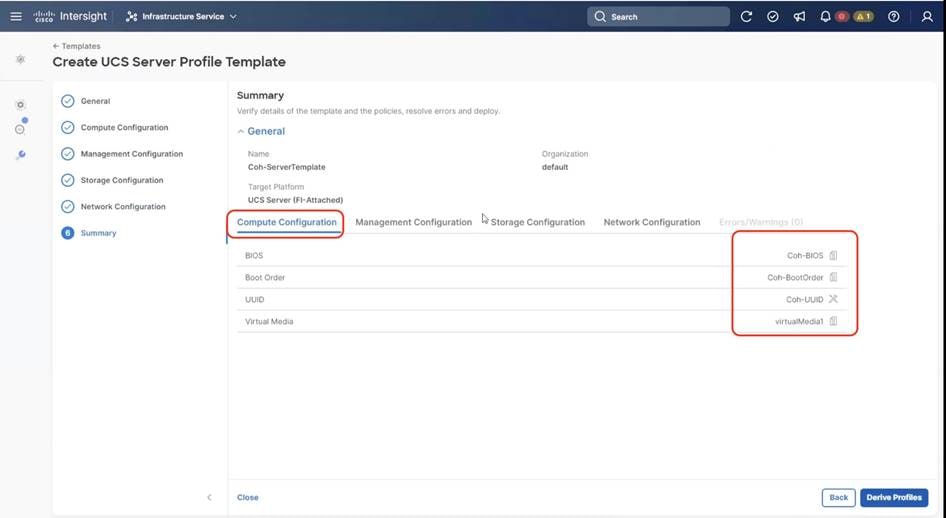
Task: Open the Errors/Warnings (0) tab
Action: pyautogui.click(x=761, y=222)
